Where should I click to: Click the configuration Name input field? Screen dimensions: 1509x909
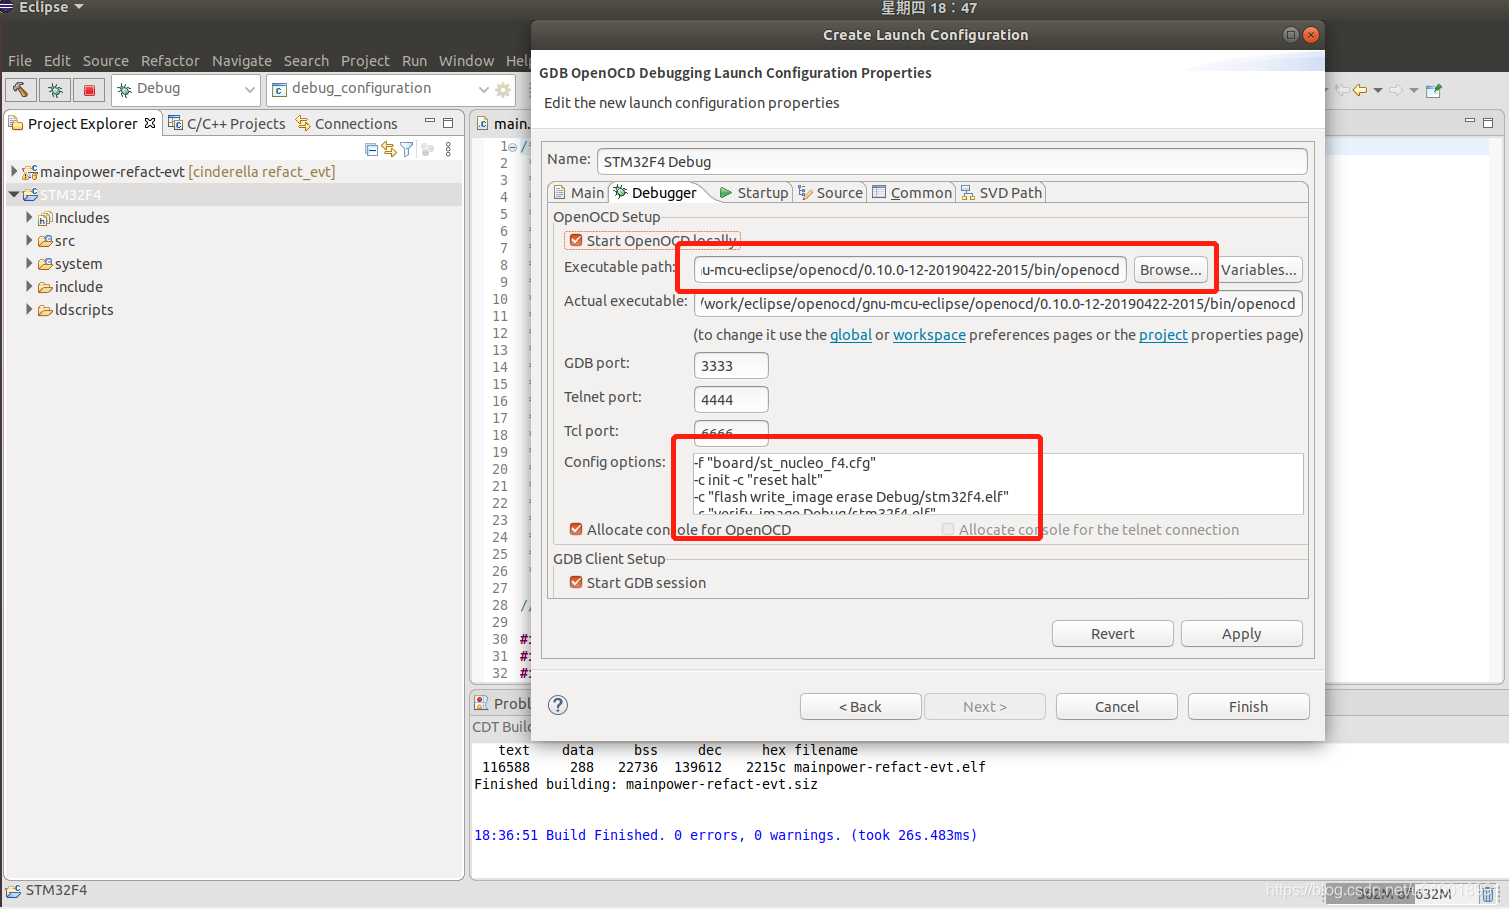(952, 161)
